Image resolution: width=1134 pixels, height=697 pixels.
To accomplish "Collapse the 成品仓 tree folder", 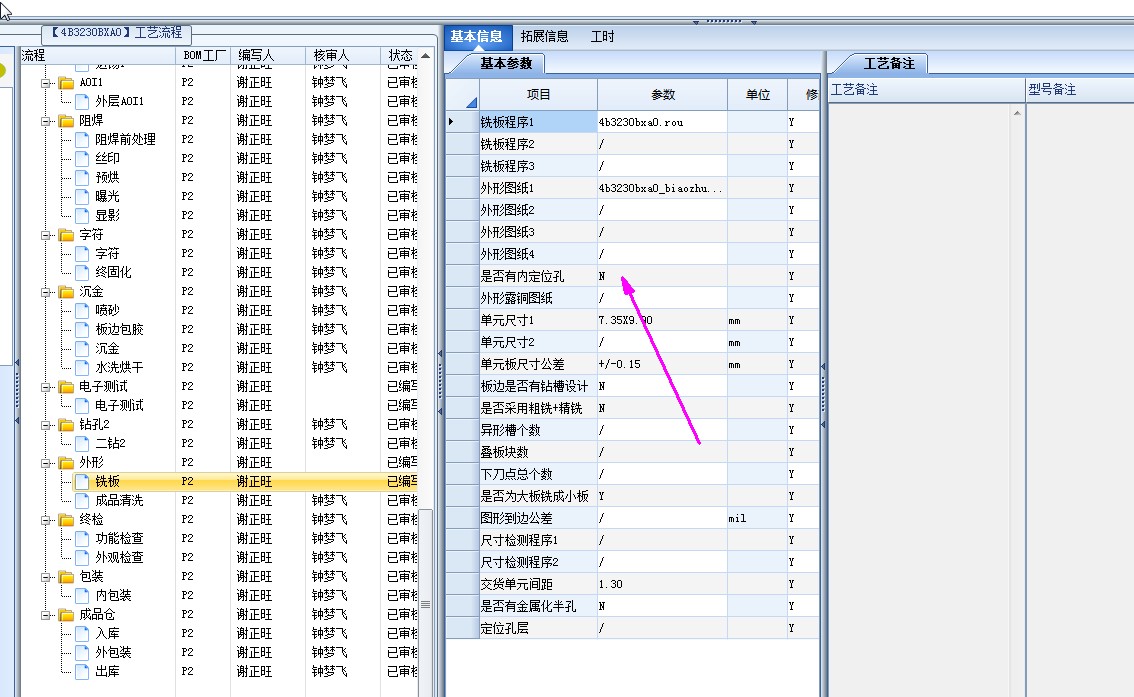I will point(46,615).
